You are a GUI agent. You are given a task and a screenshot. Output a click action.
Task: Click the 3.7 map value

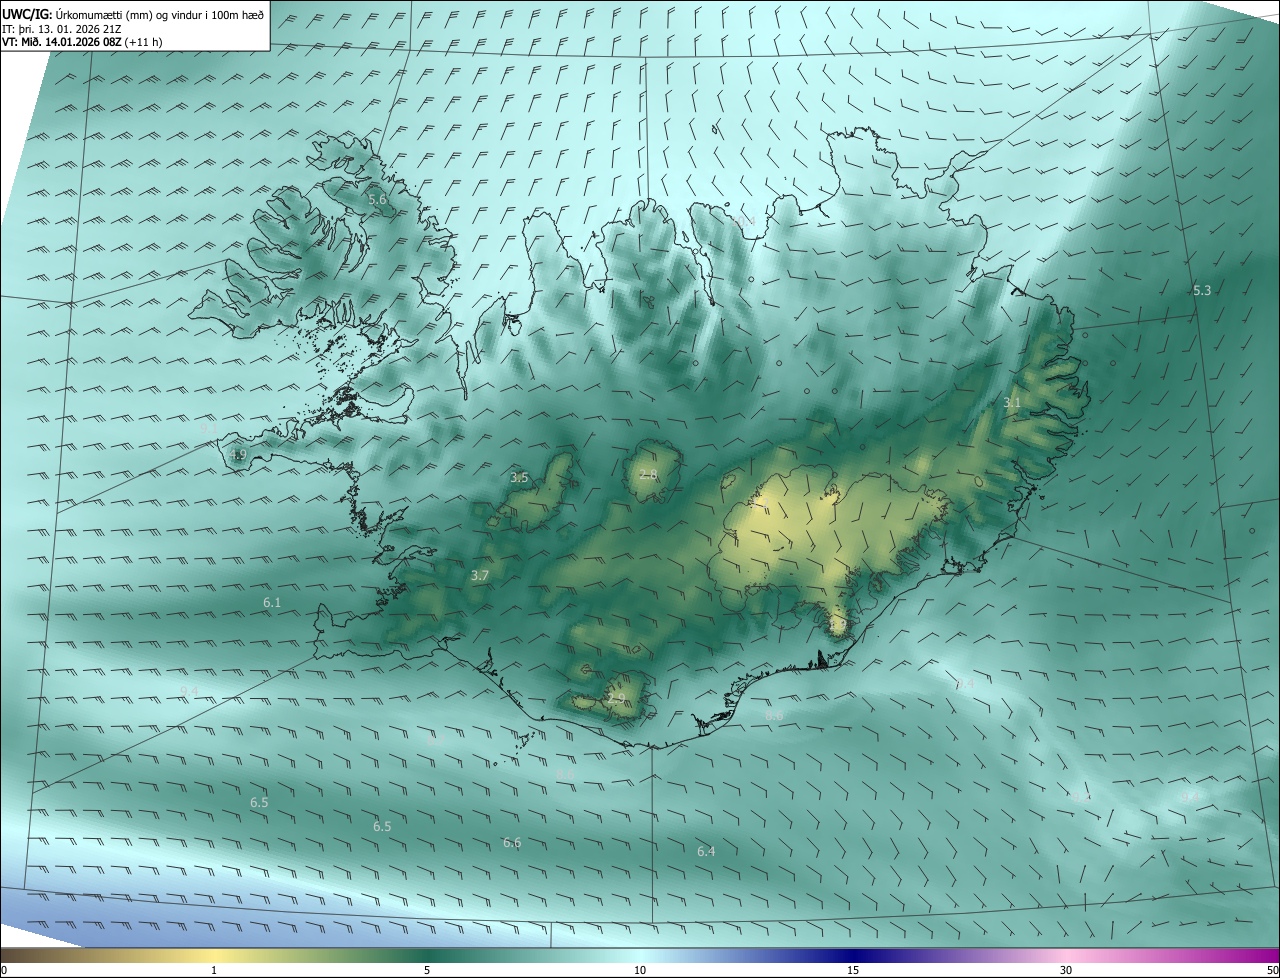479,575
